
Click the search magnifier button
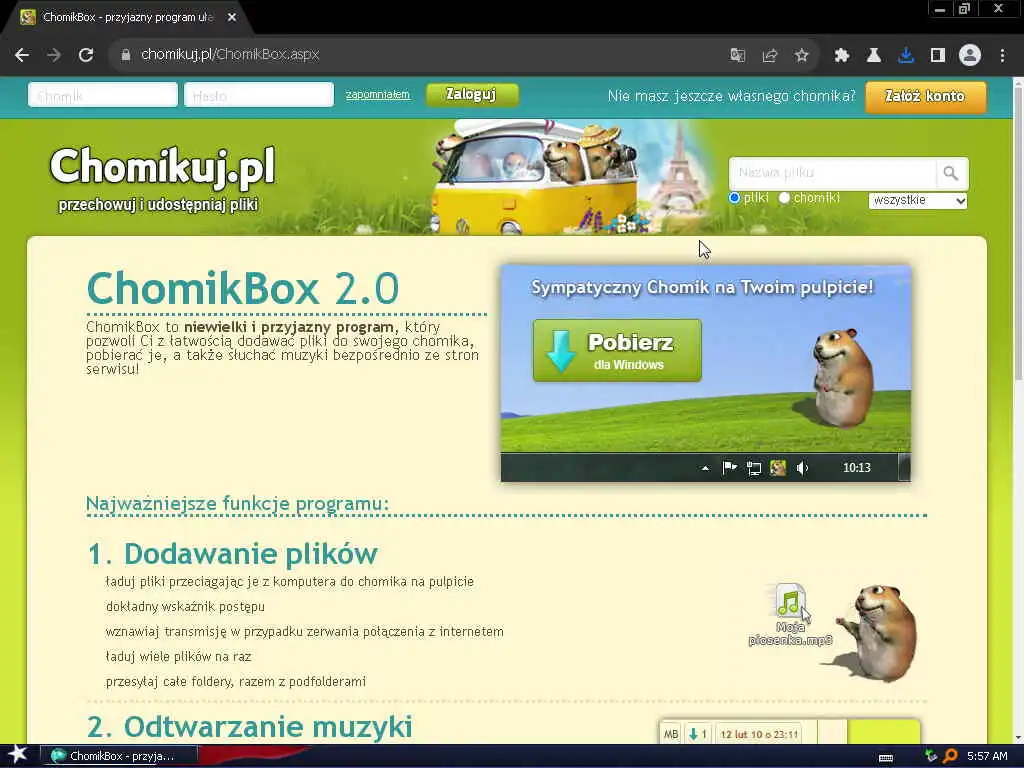tap(951, 173)
